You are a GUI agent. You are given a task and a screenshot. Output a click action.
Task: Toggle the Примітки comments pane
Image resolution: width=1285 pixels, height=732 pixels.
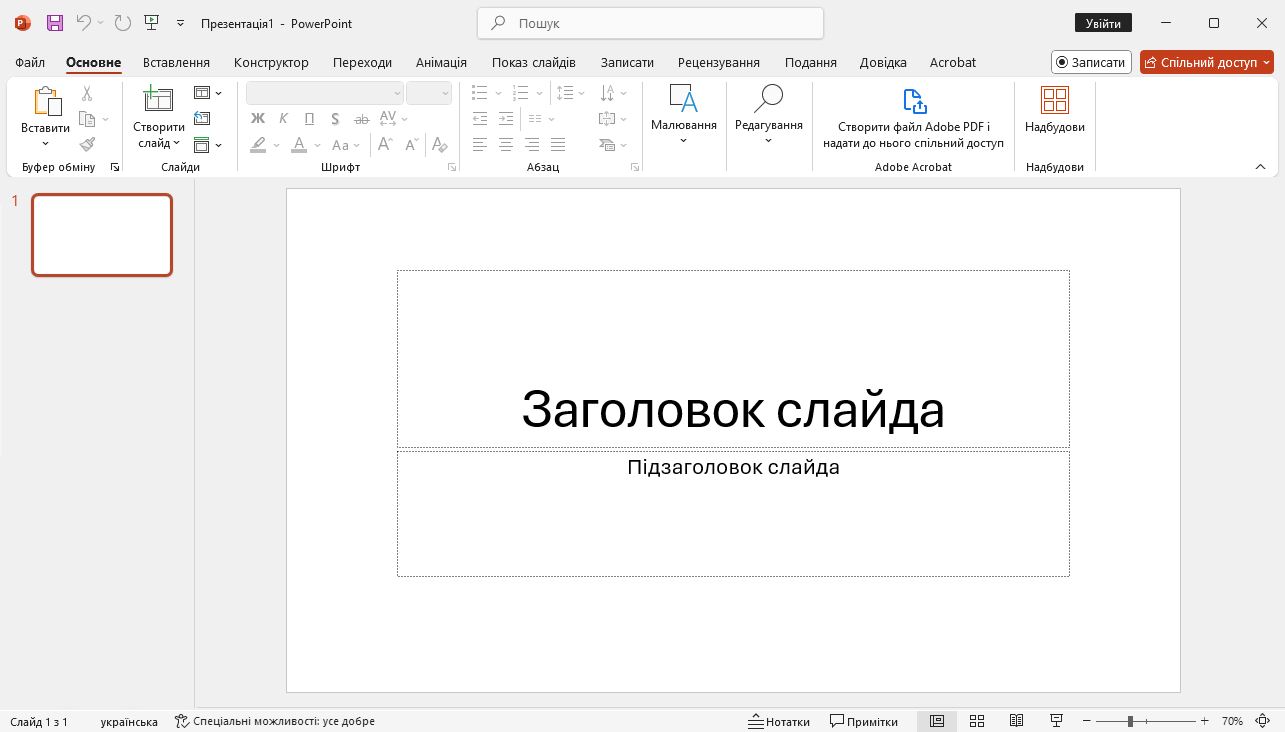[x=864, y=721]
